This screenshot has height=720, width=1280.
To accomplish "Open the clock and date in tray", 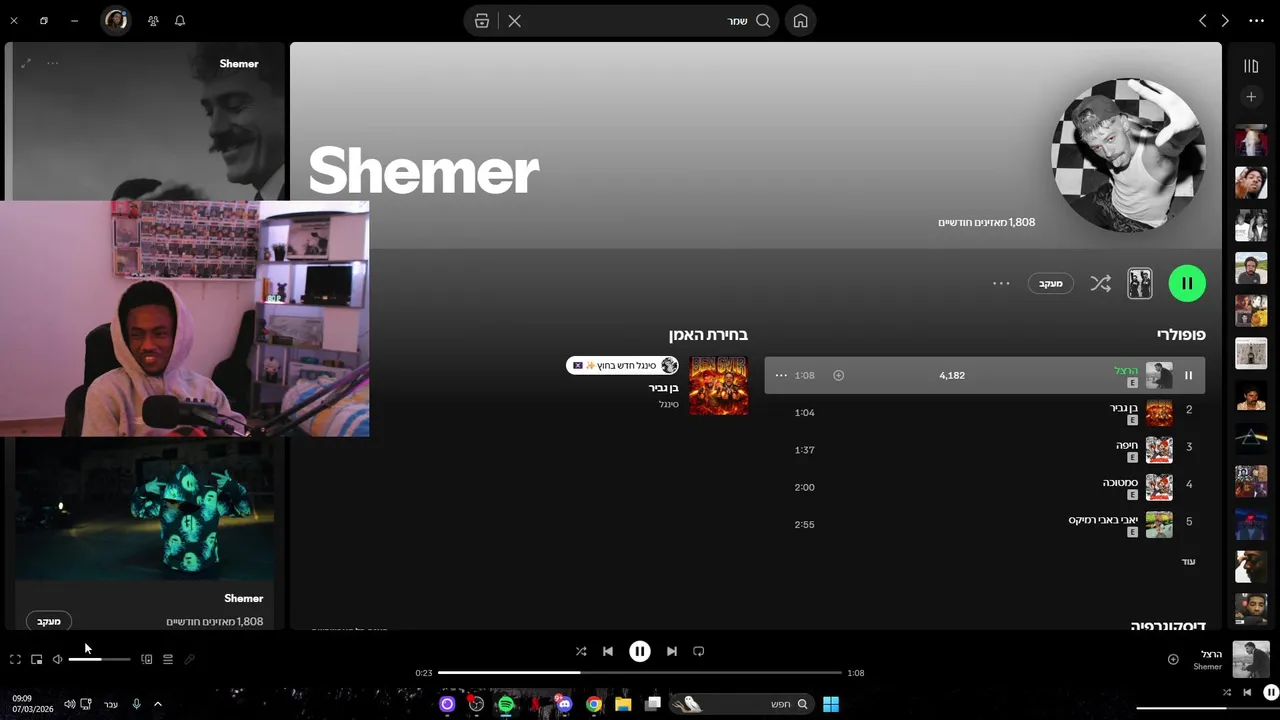I will click(32, 704).
